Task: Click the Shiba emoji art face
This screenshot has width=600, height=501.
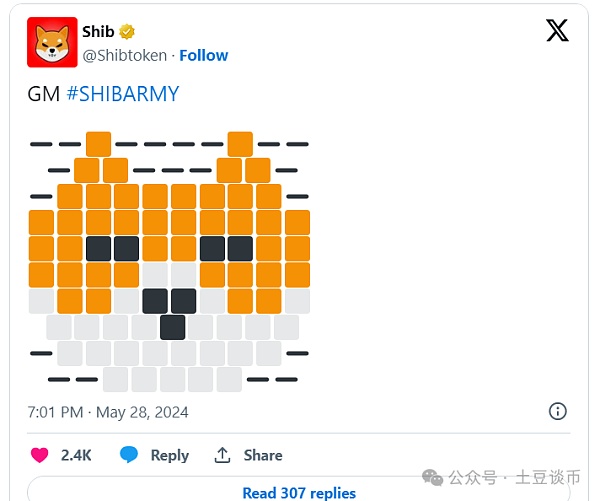Action: tap(169, 261)
